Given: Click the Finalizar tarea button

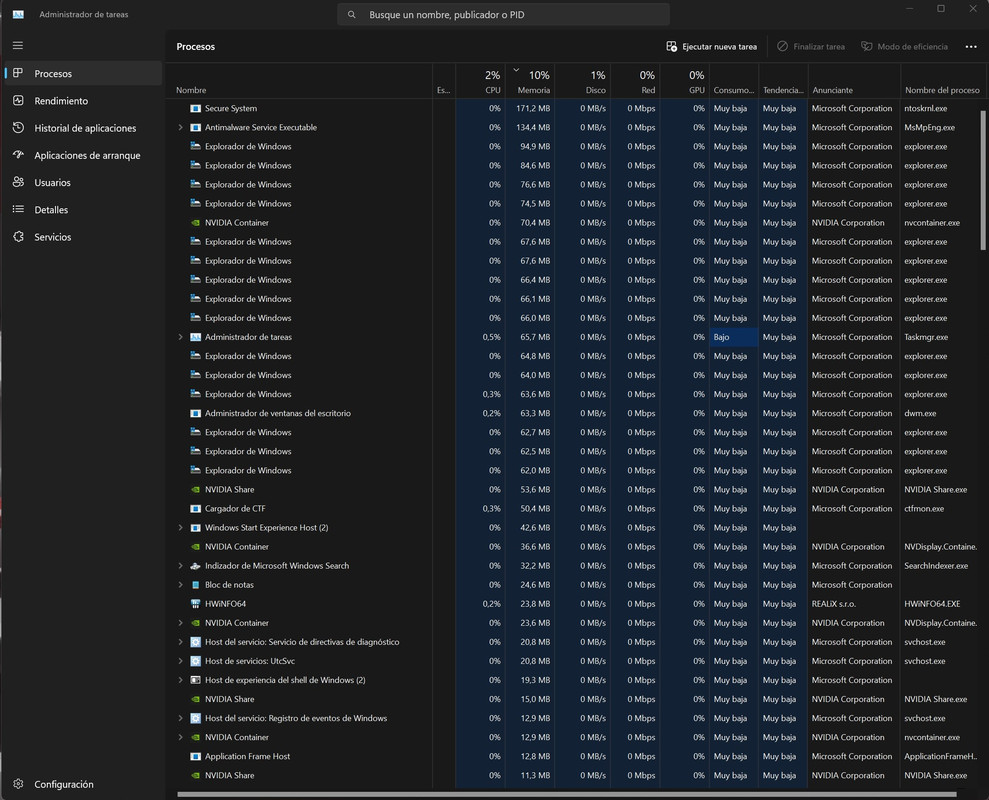Looking at the screenshot, I should pos(811,47).
